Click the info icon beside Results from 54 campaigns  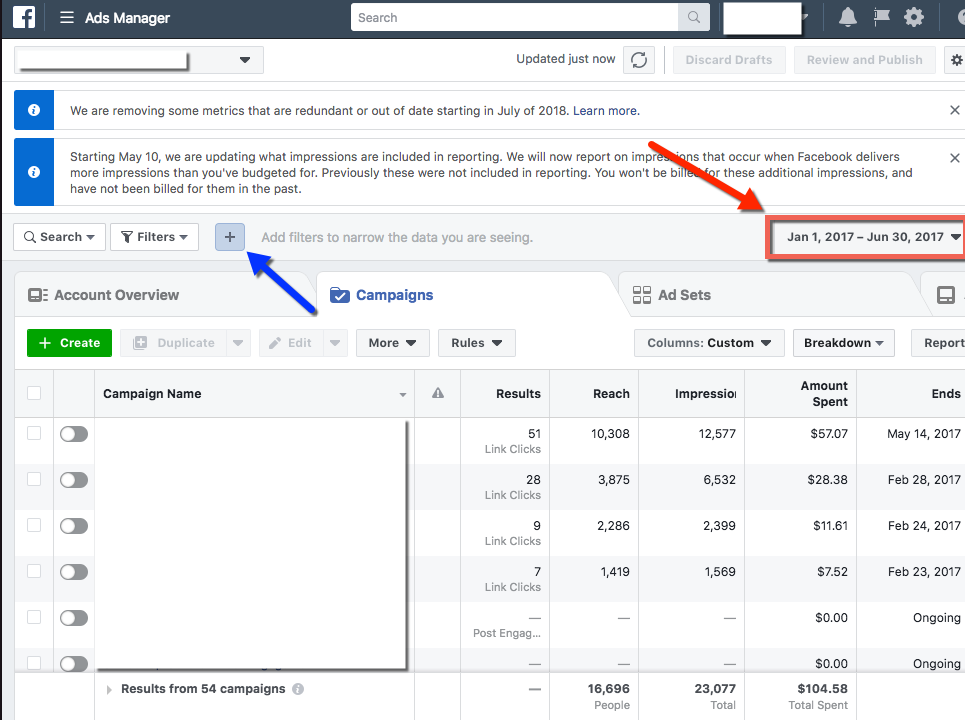[298, 689]
